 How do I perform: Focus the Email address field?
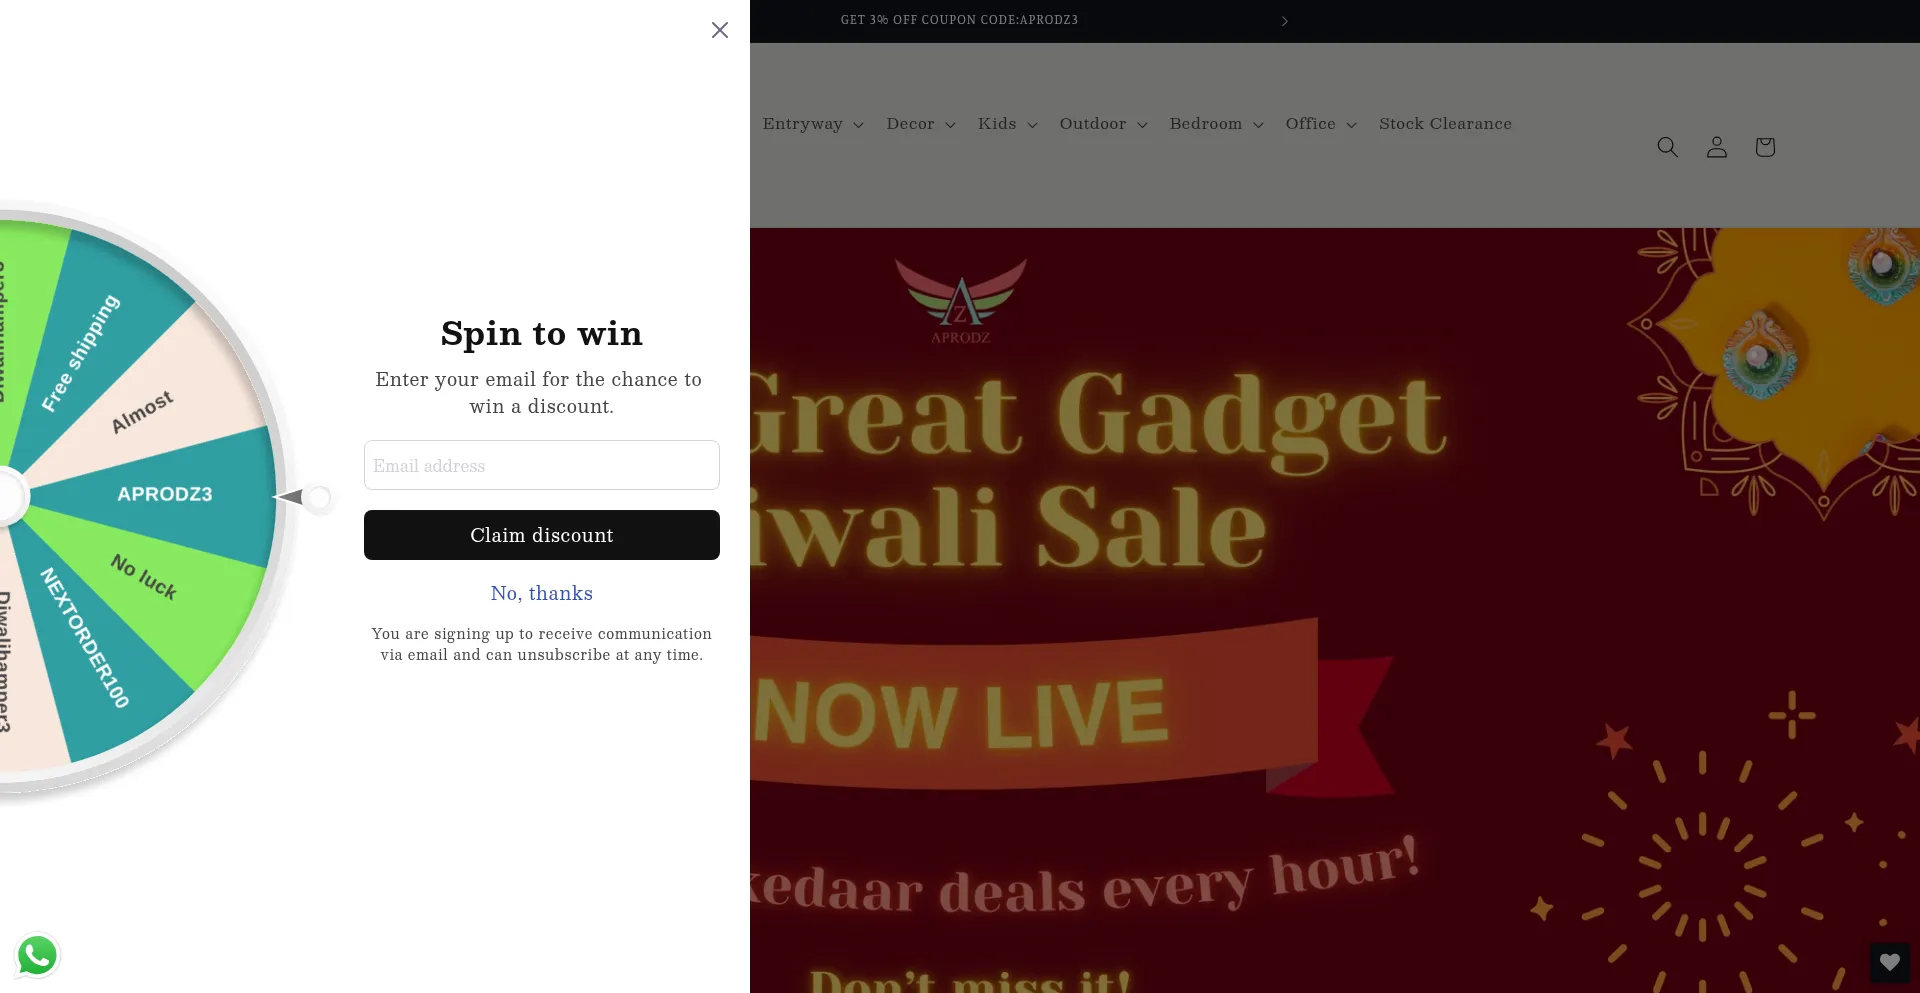[x=541, y=465]
